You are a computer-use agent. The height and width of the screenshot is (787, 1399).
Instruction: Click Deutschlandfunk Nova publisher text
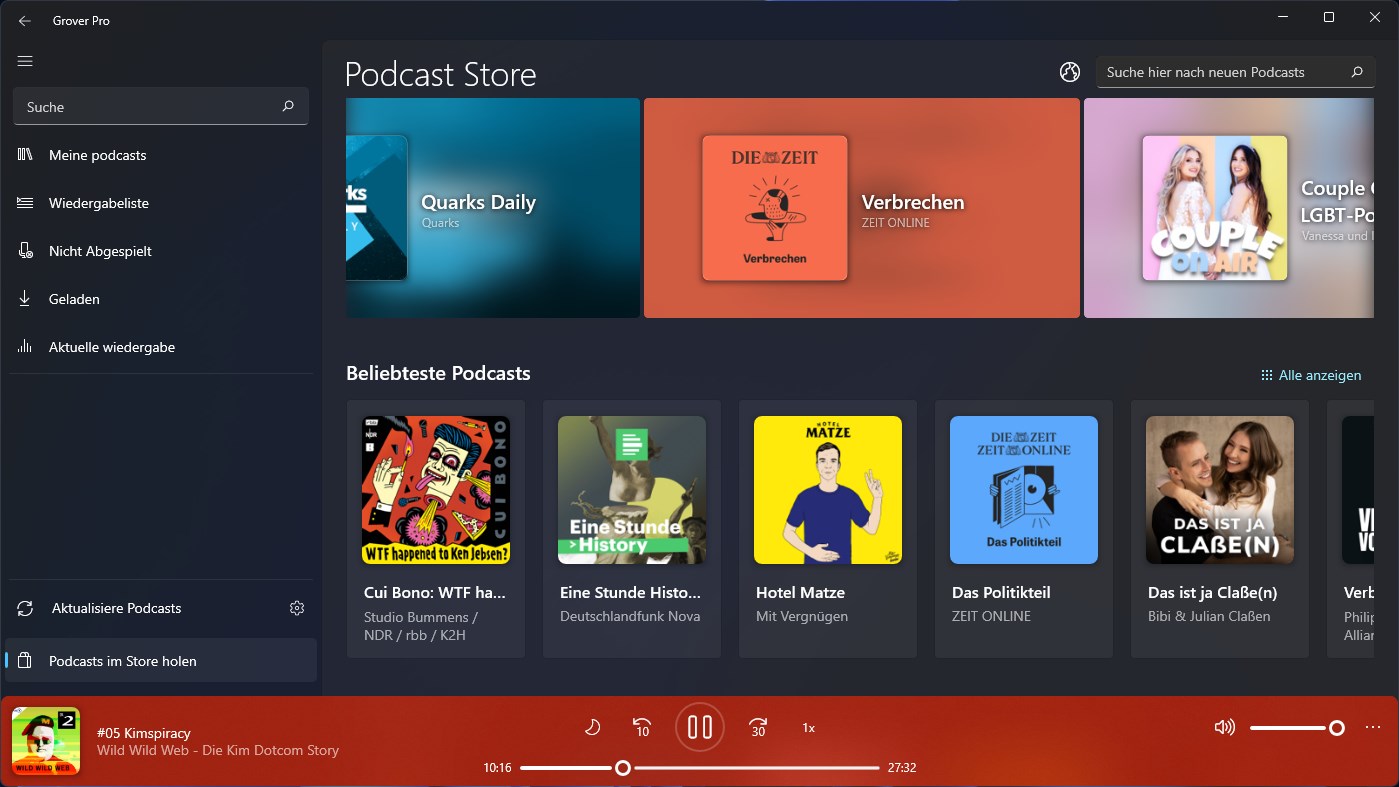tap(630, 616)
